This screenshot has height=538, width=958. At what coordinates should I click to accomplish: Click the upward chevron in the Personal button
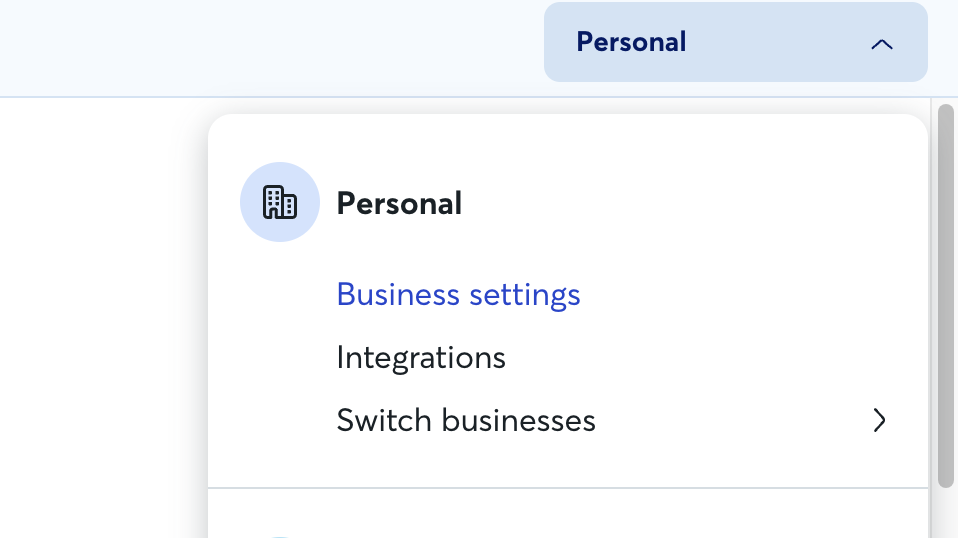pos(882,44)
